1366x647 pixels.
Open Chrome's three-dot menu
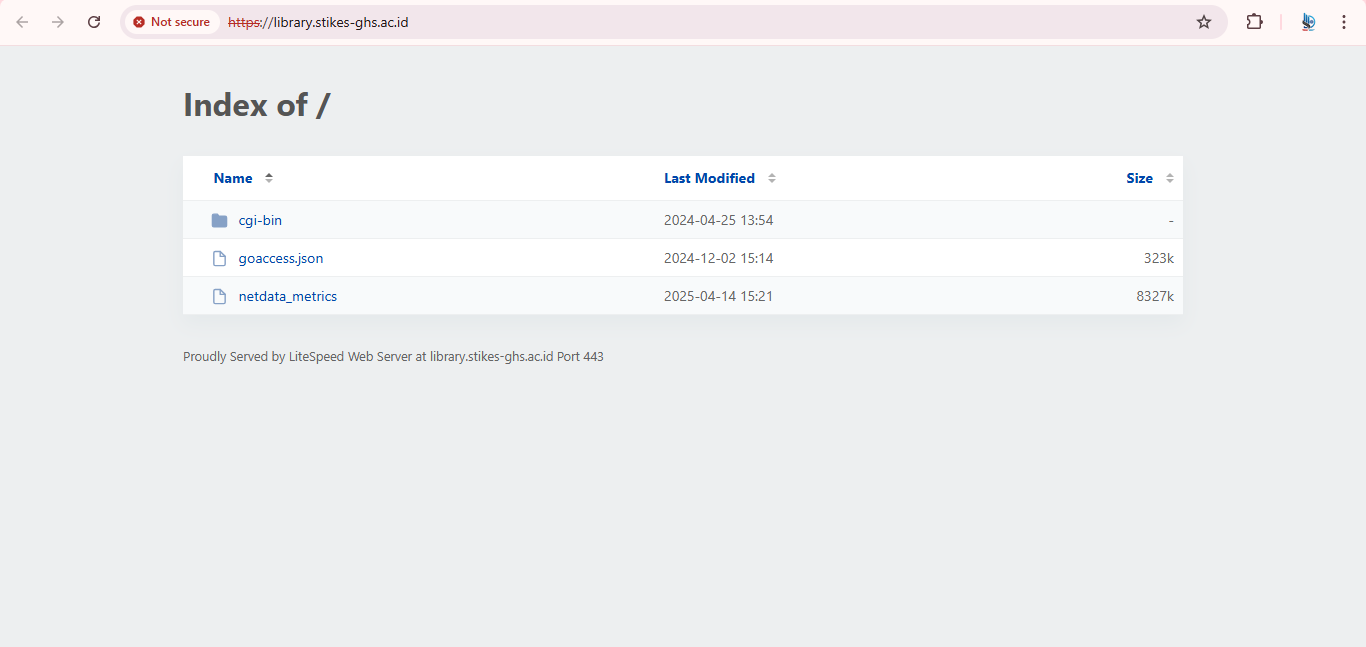coord(1344,22)
